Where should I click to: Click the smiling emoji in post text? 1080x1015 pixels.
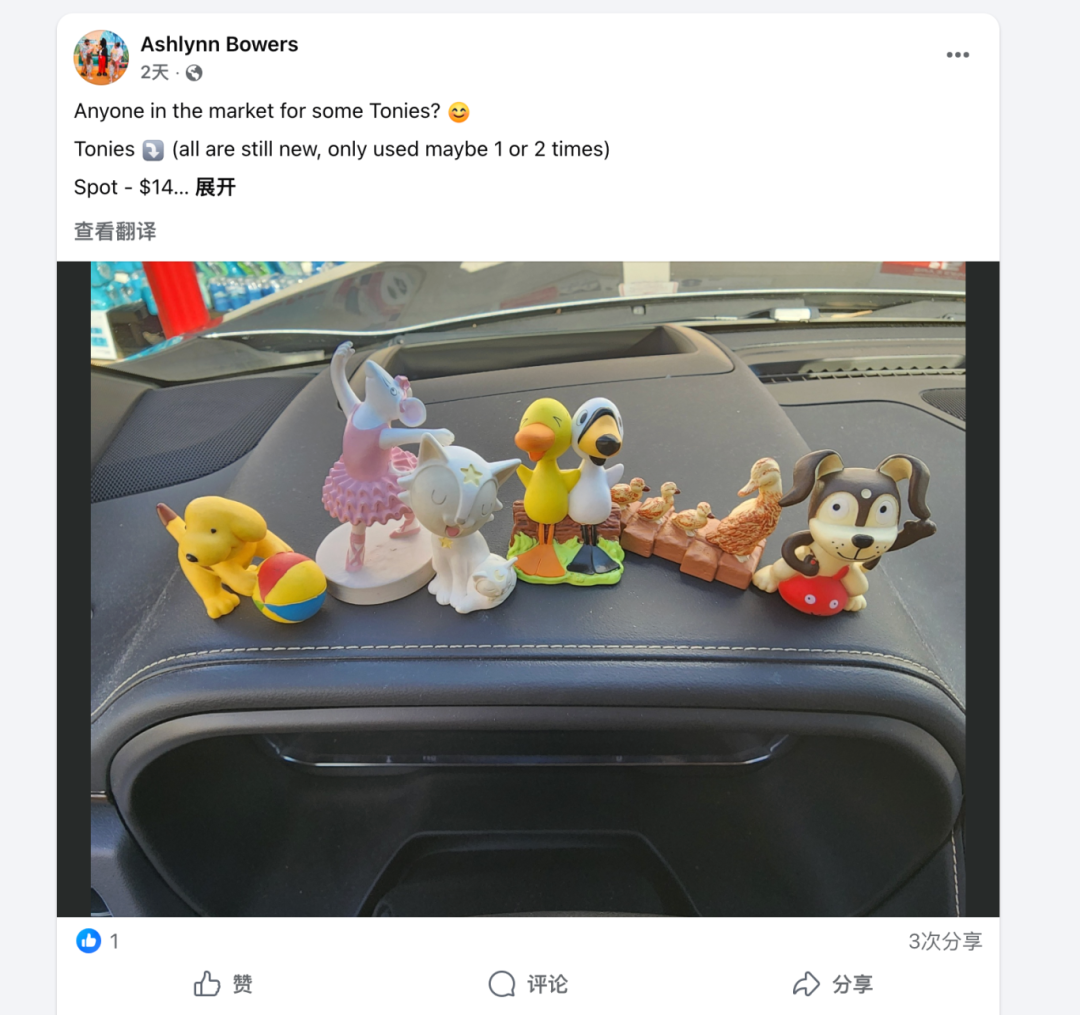[459, 112]
